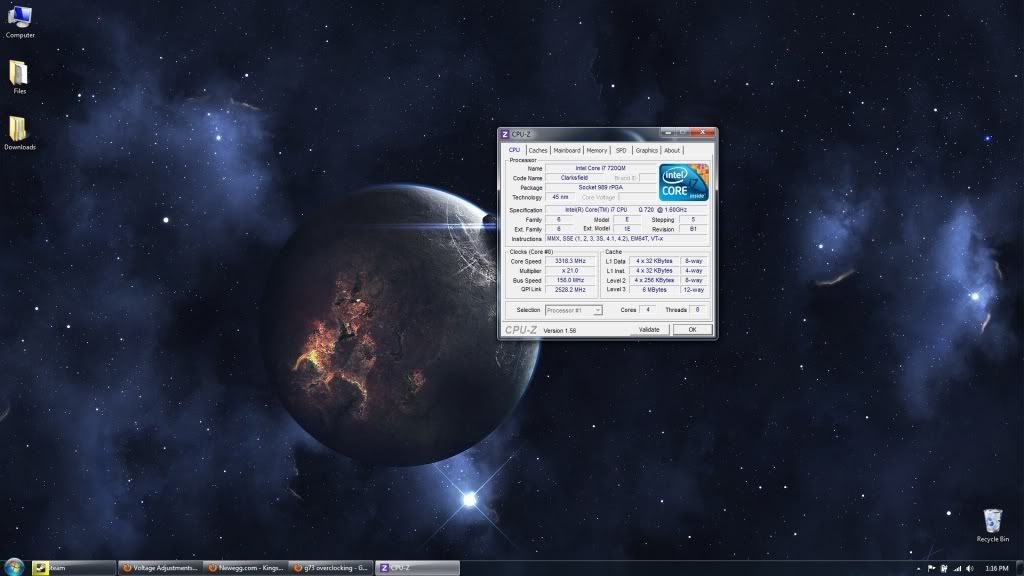Click the Revision value 'B1'
Image resolution: width=1024 pixels, height=576 pixels.
pos(693,229)
